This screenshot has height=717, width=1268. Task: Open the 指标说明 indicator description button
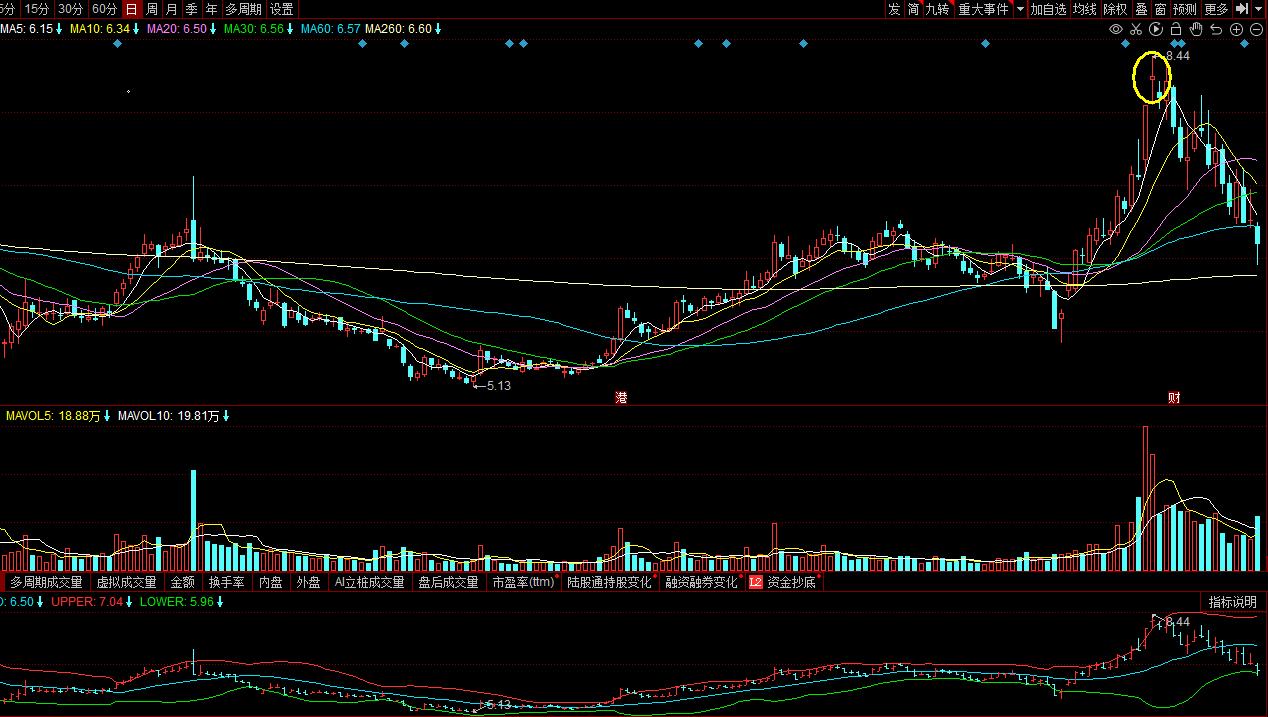tap(1232, 602)
